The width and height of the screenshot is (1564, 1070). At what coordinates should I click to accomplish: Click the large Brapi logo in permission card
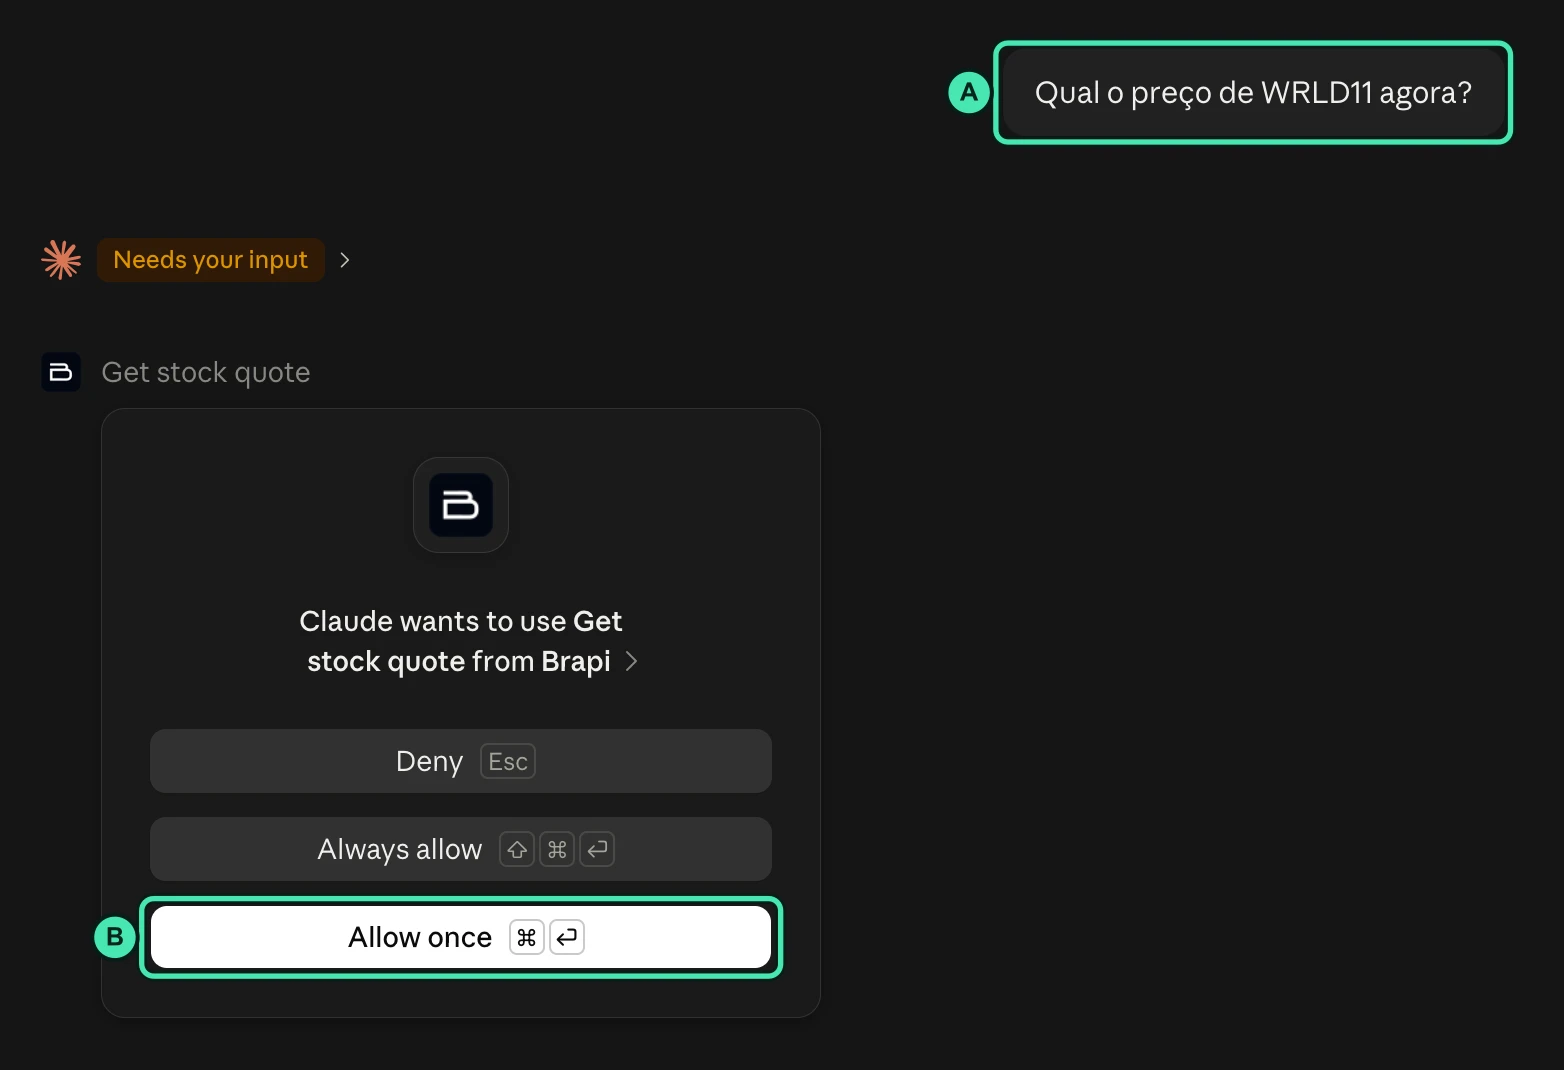click(x=461, y=505)
